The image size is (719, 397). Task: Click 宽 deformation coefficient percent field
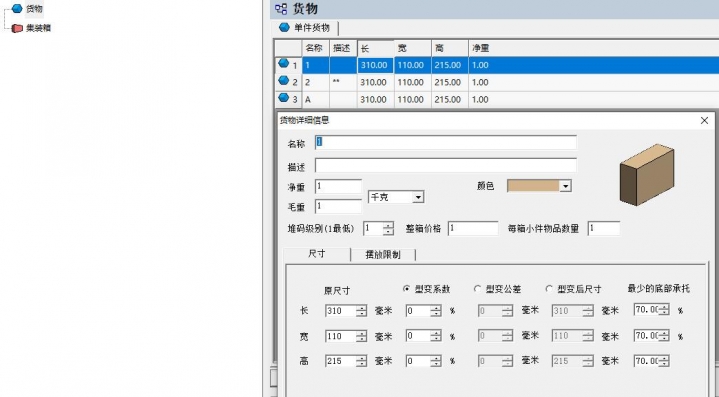tap(423, 336)
